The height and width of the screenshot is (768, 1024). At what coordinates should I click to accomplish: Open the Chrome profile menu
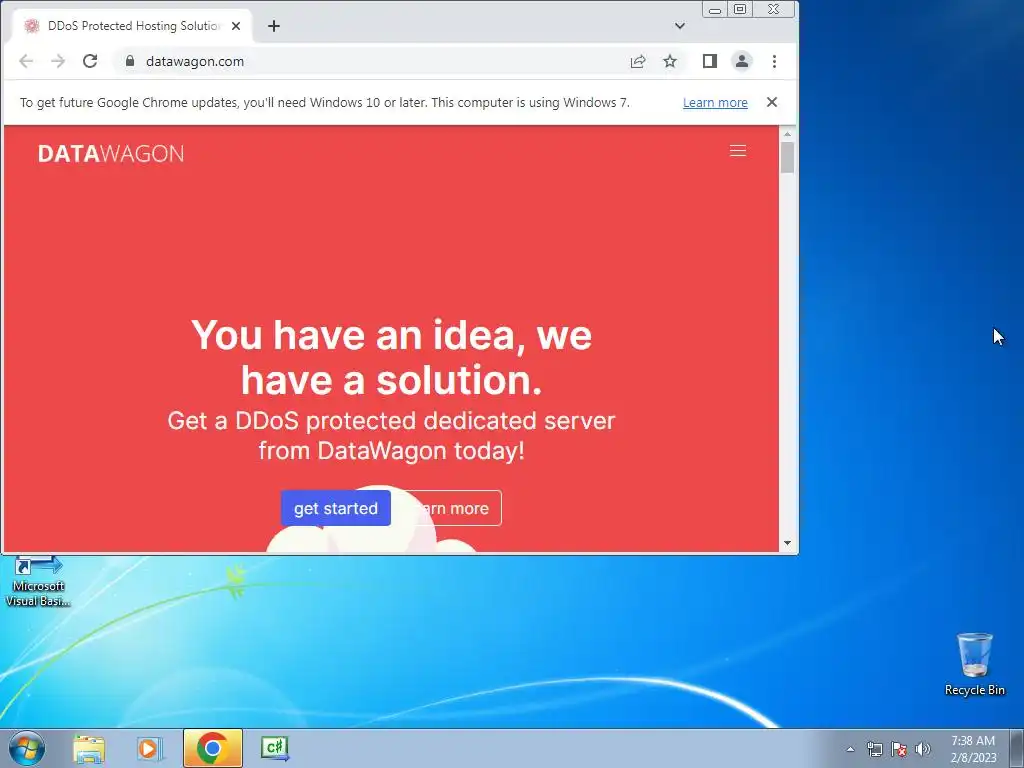click(x=742, y=61)
